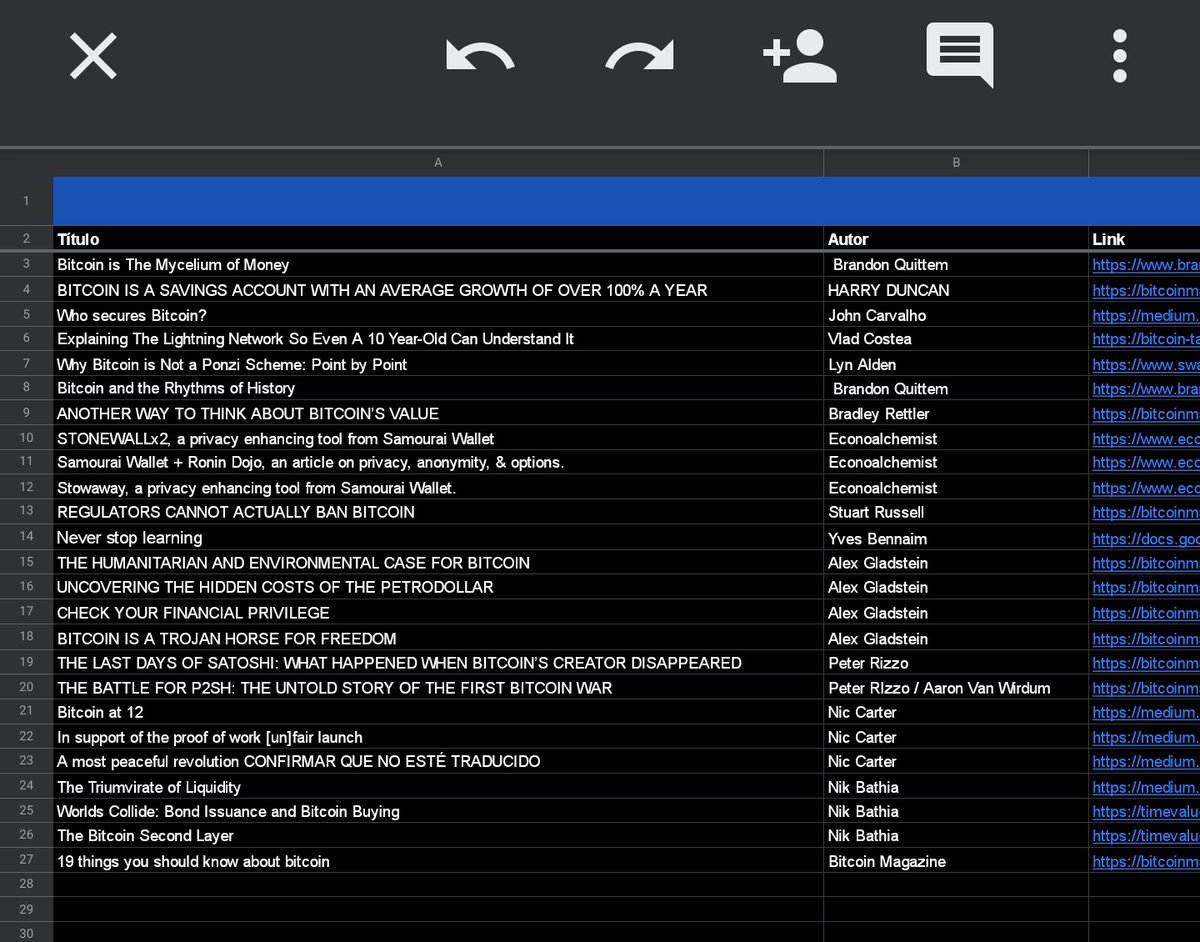Select 'ANOTHER WAY TO THINK ABOUT BITCOIN'S VALUE' cell
Screen dimensions: 1200x942
(438, 414)
